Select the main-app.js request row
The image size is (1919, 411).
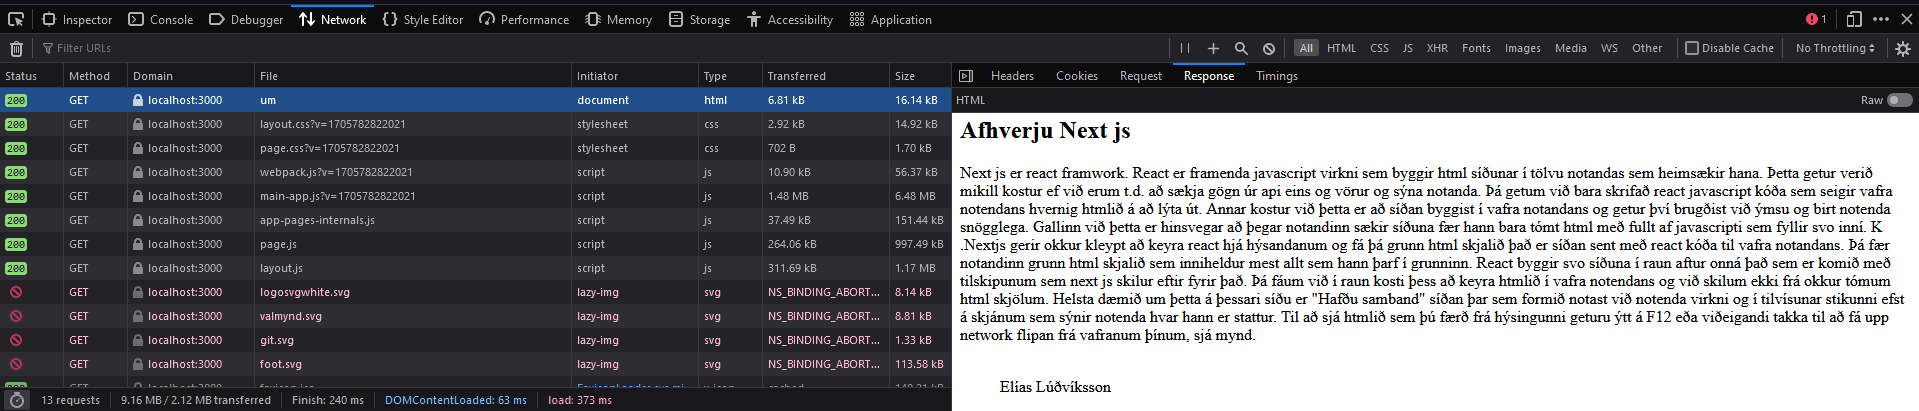(x=475, y=196)
